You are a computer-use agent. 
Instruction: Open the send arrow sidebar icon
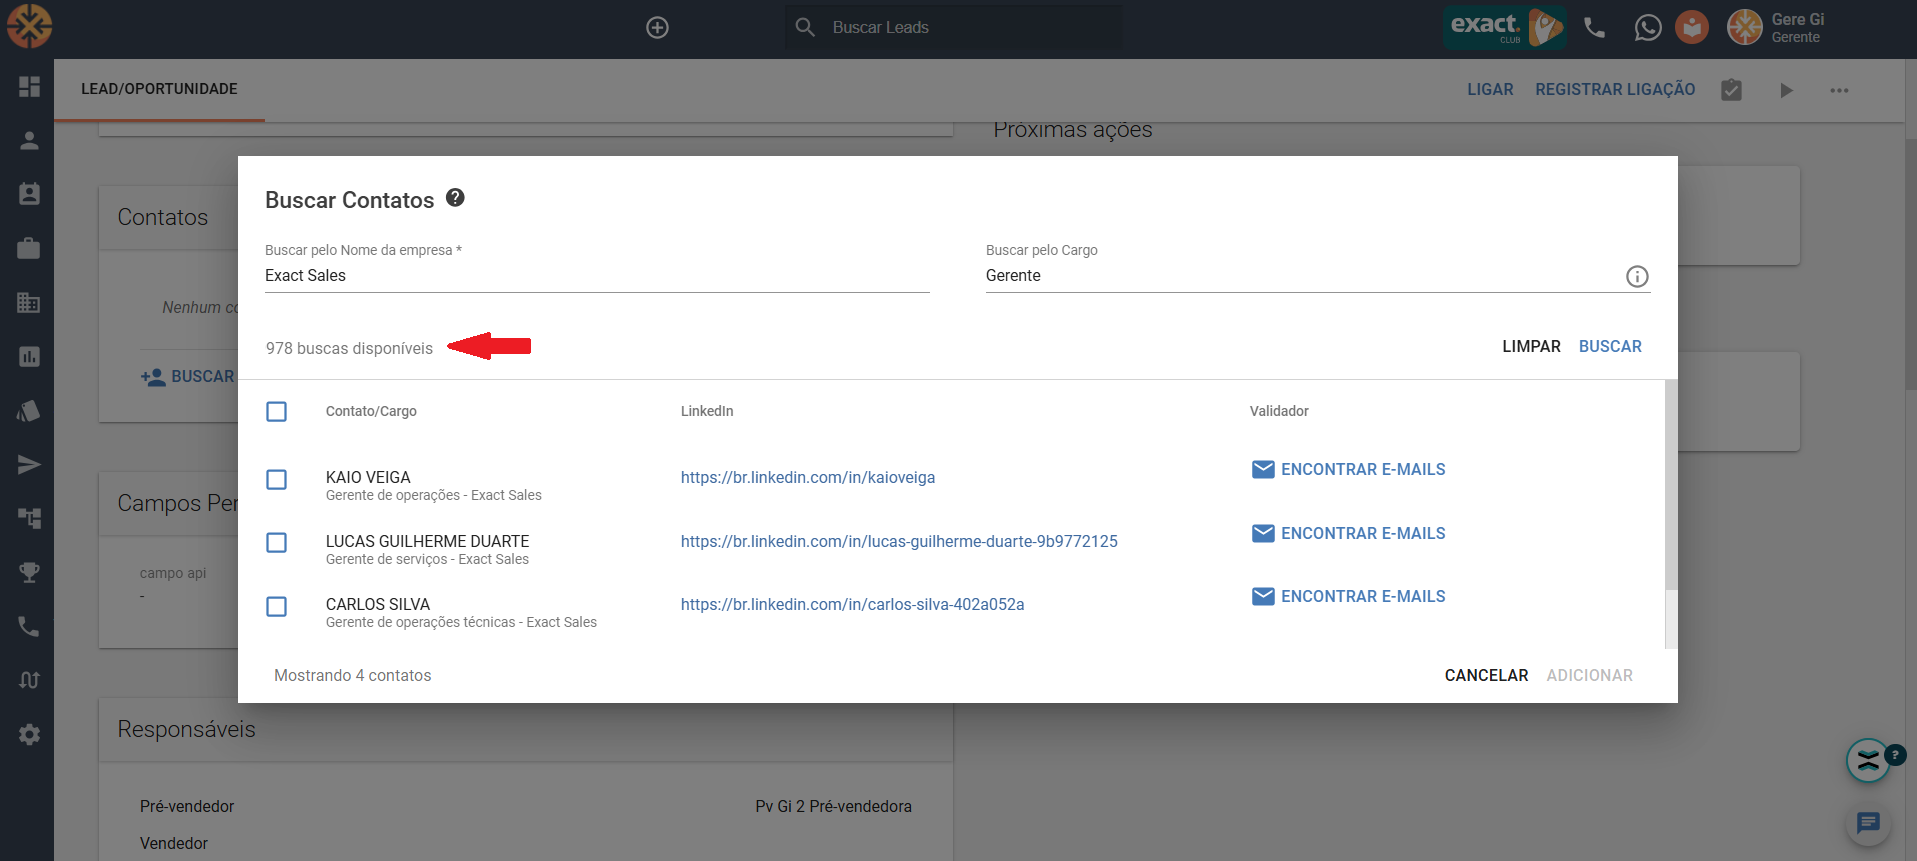pos(29,464)
